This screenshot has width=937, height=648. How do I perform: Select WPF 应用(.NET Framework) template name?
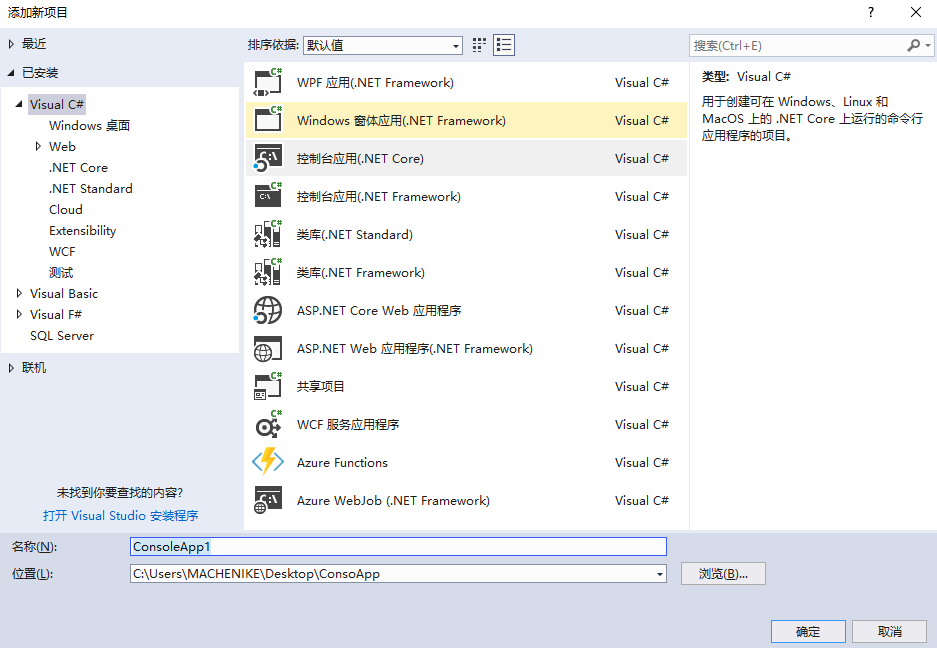coord(375,82)
